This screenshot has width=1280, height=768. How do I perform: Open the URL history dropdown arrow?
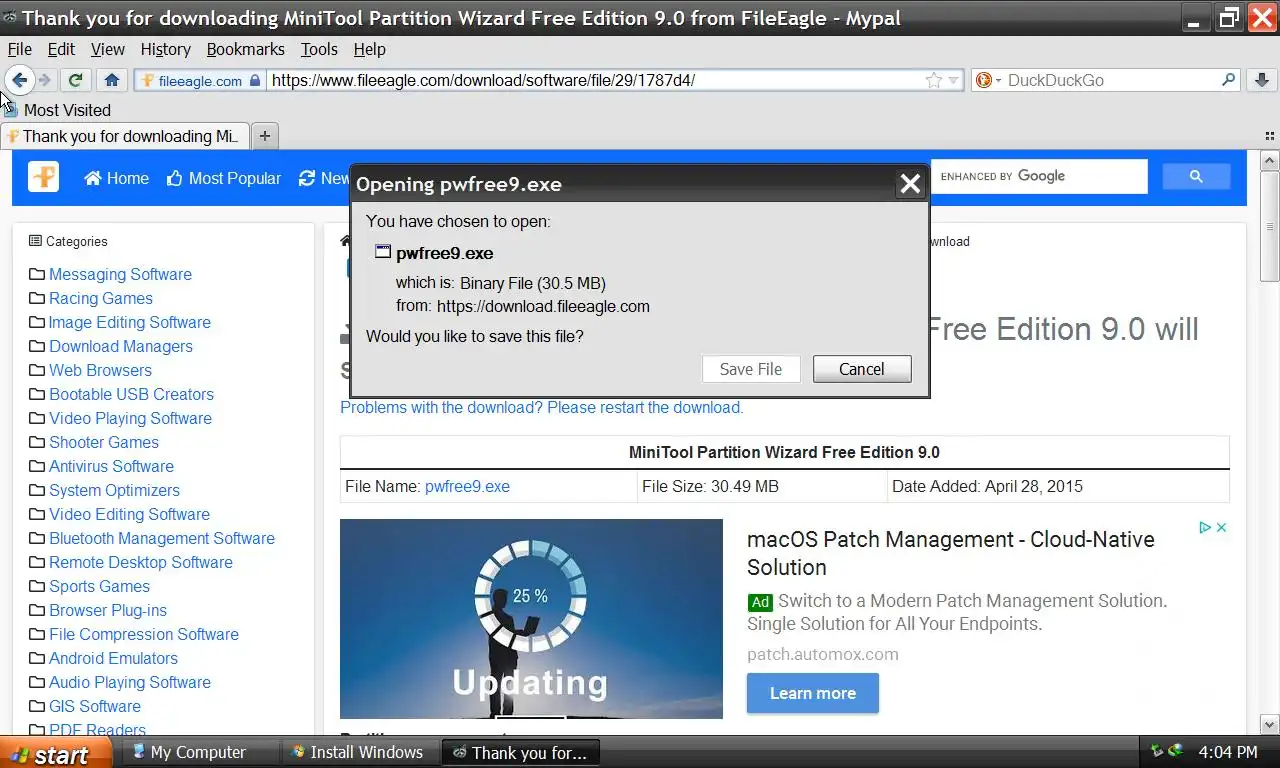coord(954,80)
